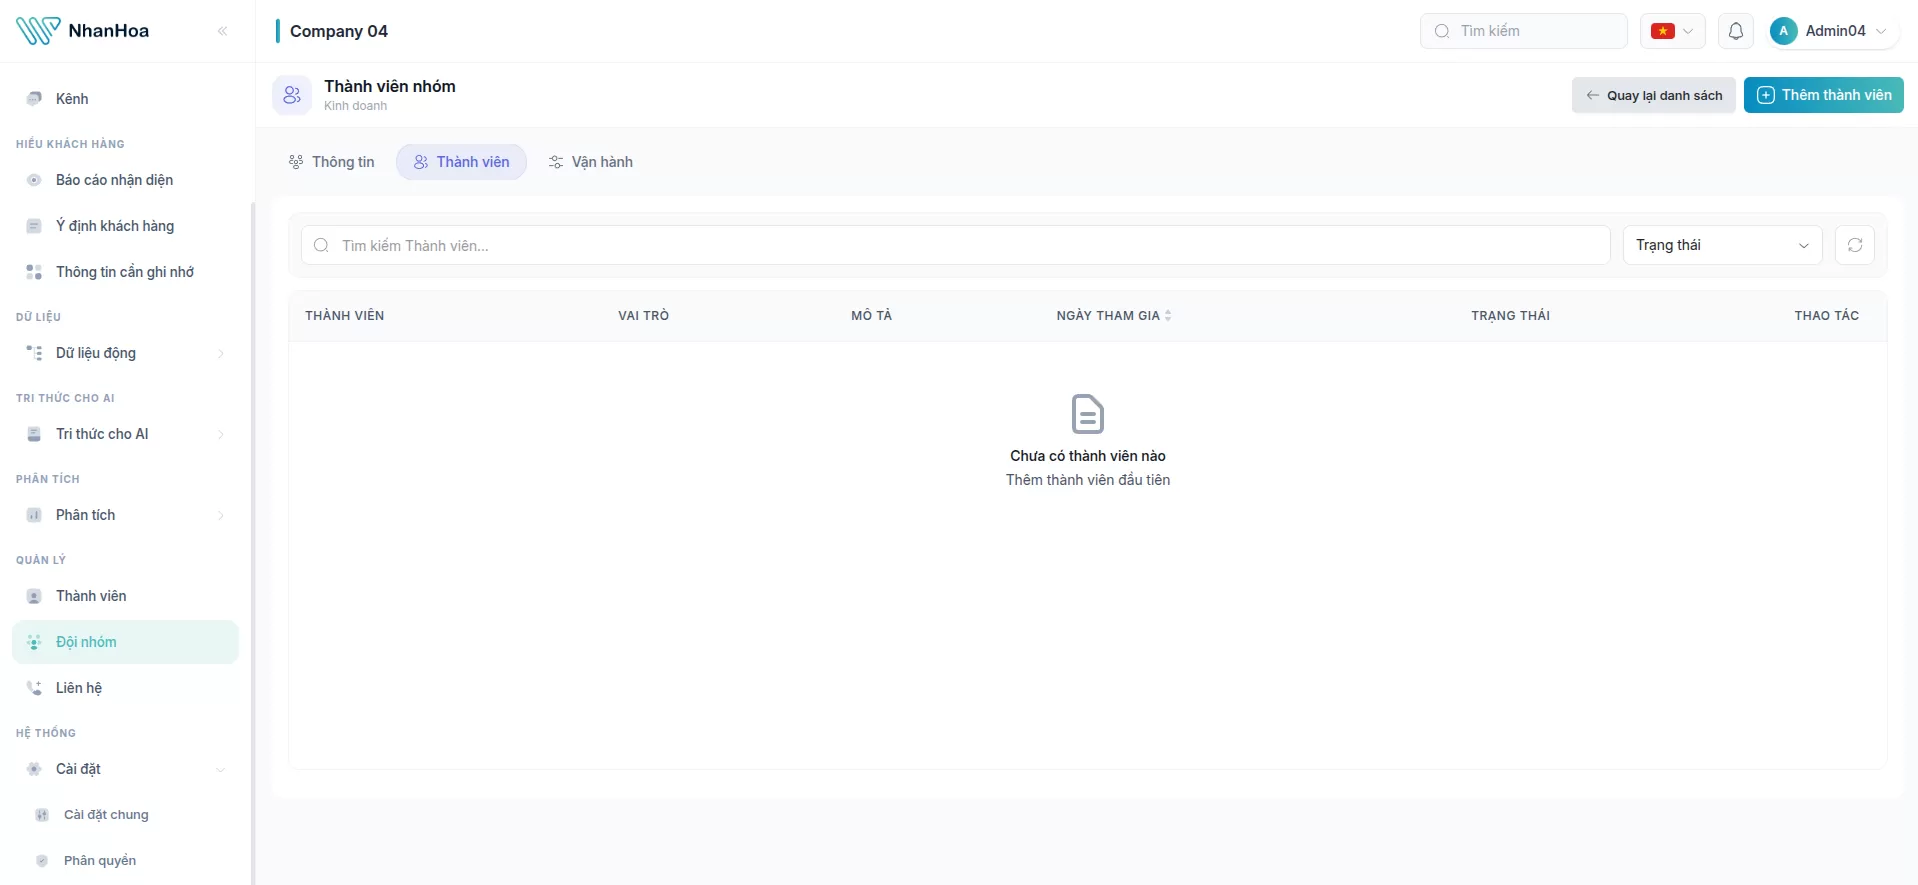Viewport: 1918px width, 885px height.
Task: Expand the Tri thức cho AI chevron
Action: coord(221,434)
